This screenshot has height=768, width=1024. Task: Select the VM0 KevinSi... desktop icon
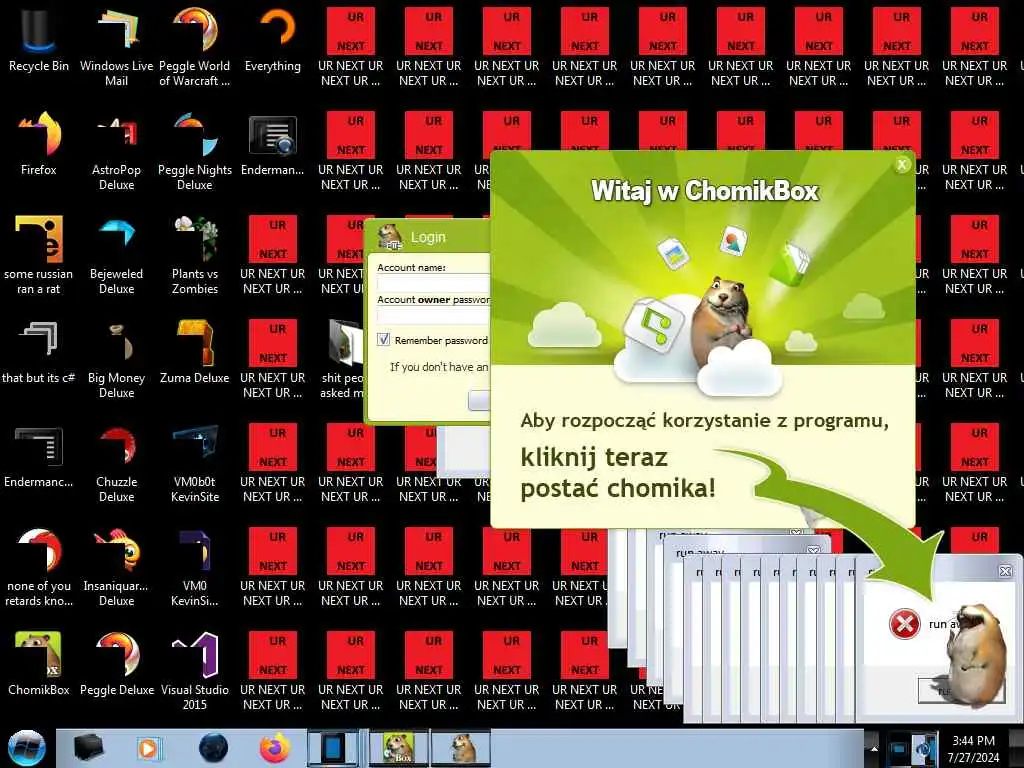(x=195, y=567)
